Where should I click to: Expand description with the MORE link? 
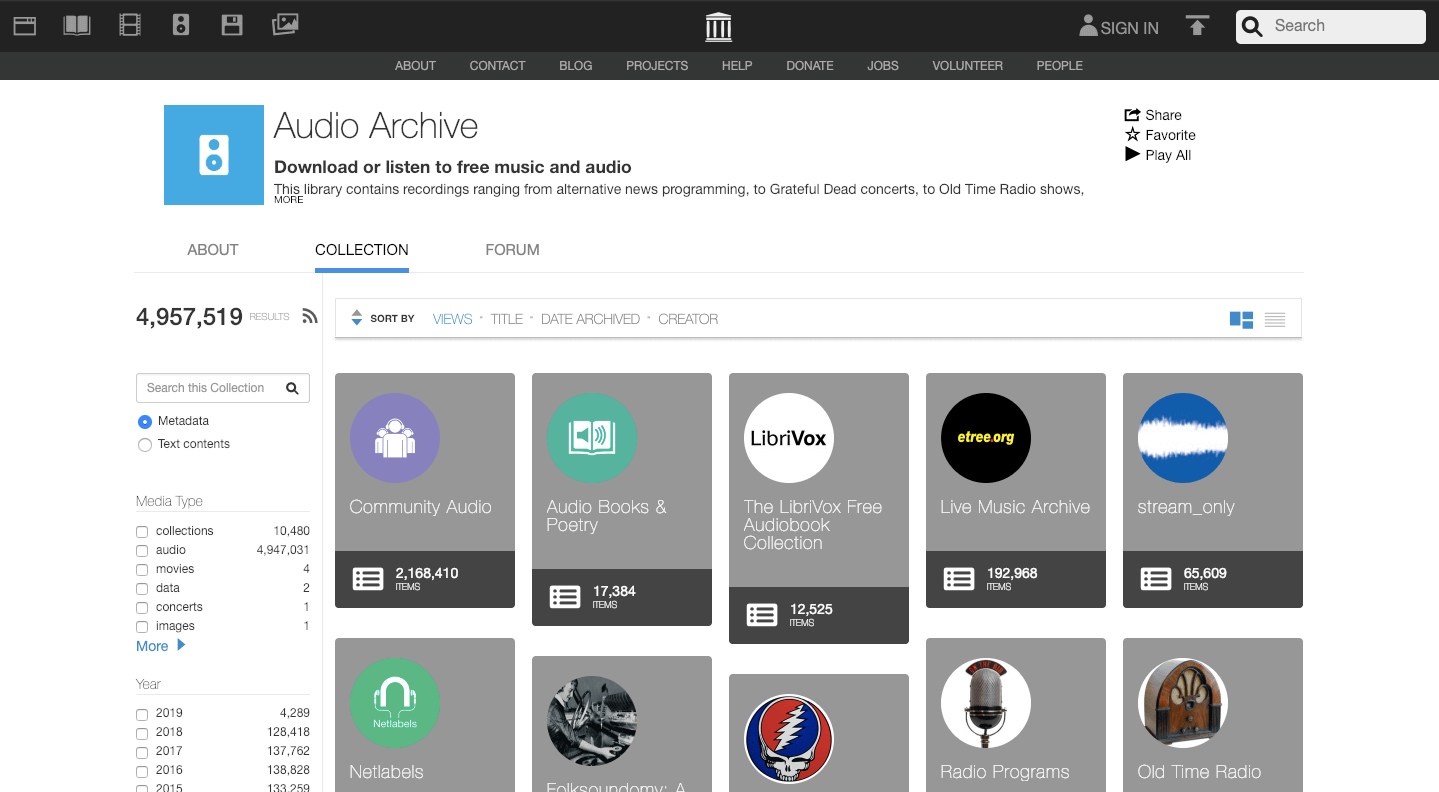coord(288,200)
